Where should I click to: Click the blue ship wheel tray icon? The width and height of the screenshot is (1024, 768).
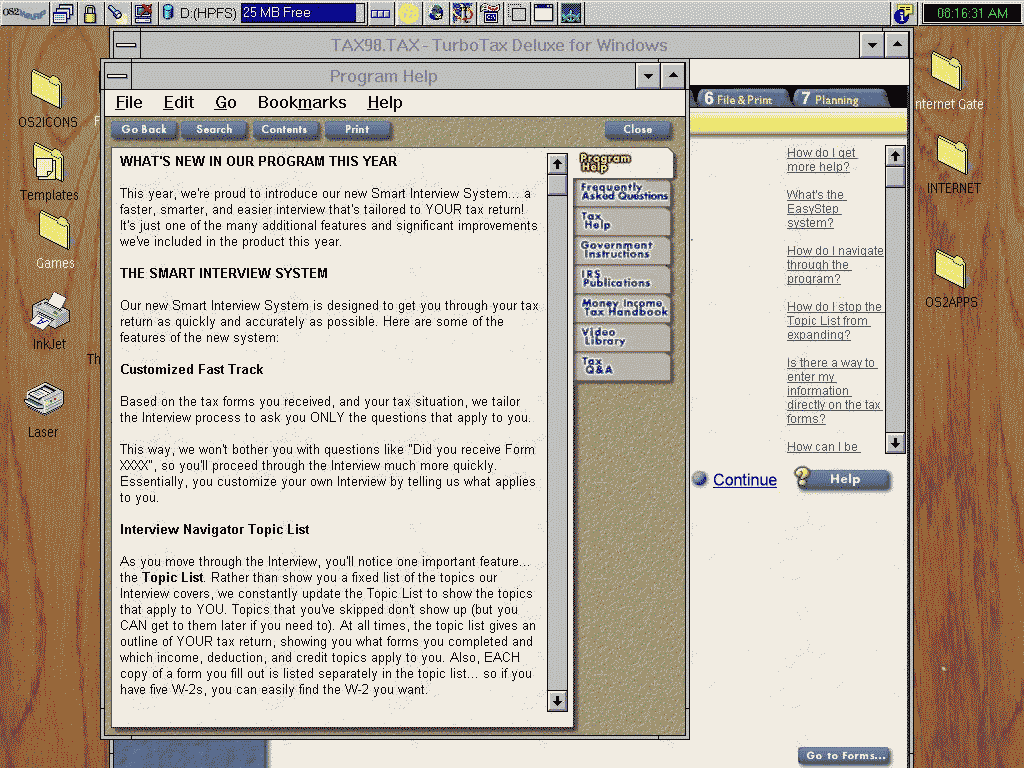click(x=571, y=13)
